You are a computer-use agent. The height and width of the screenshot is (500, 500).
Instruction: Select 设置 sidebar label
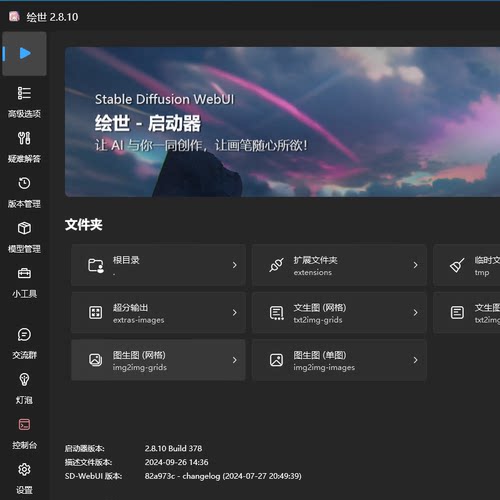[x=24, y=490]
